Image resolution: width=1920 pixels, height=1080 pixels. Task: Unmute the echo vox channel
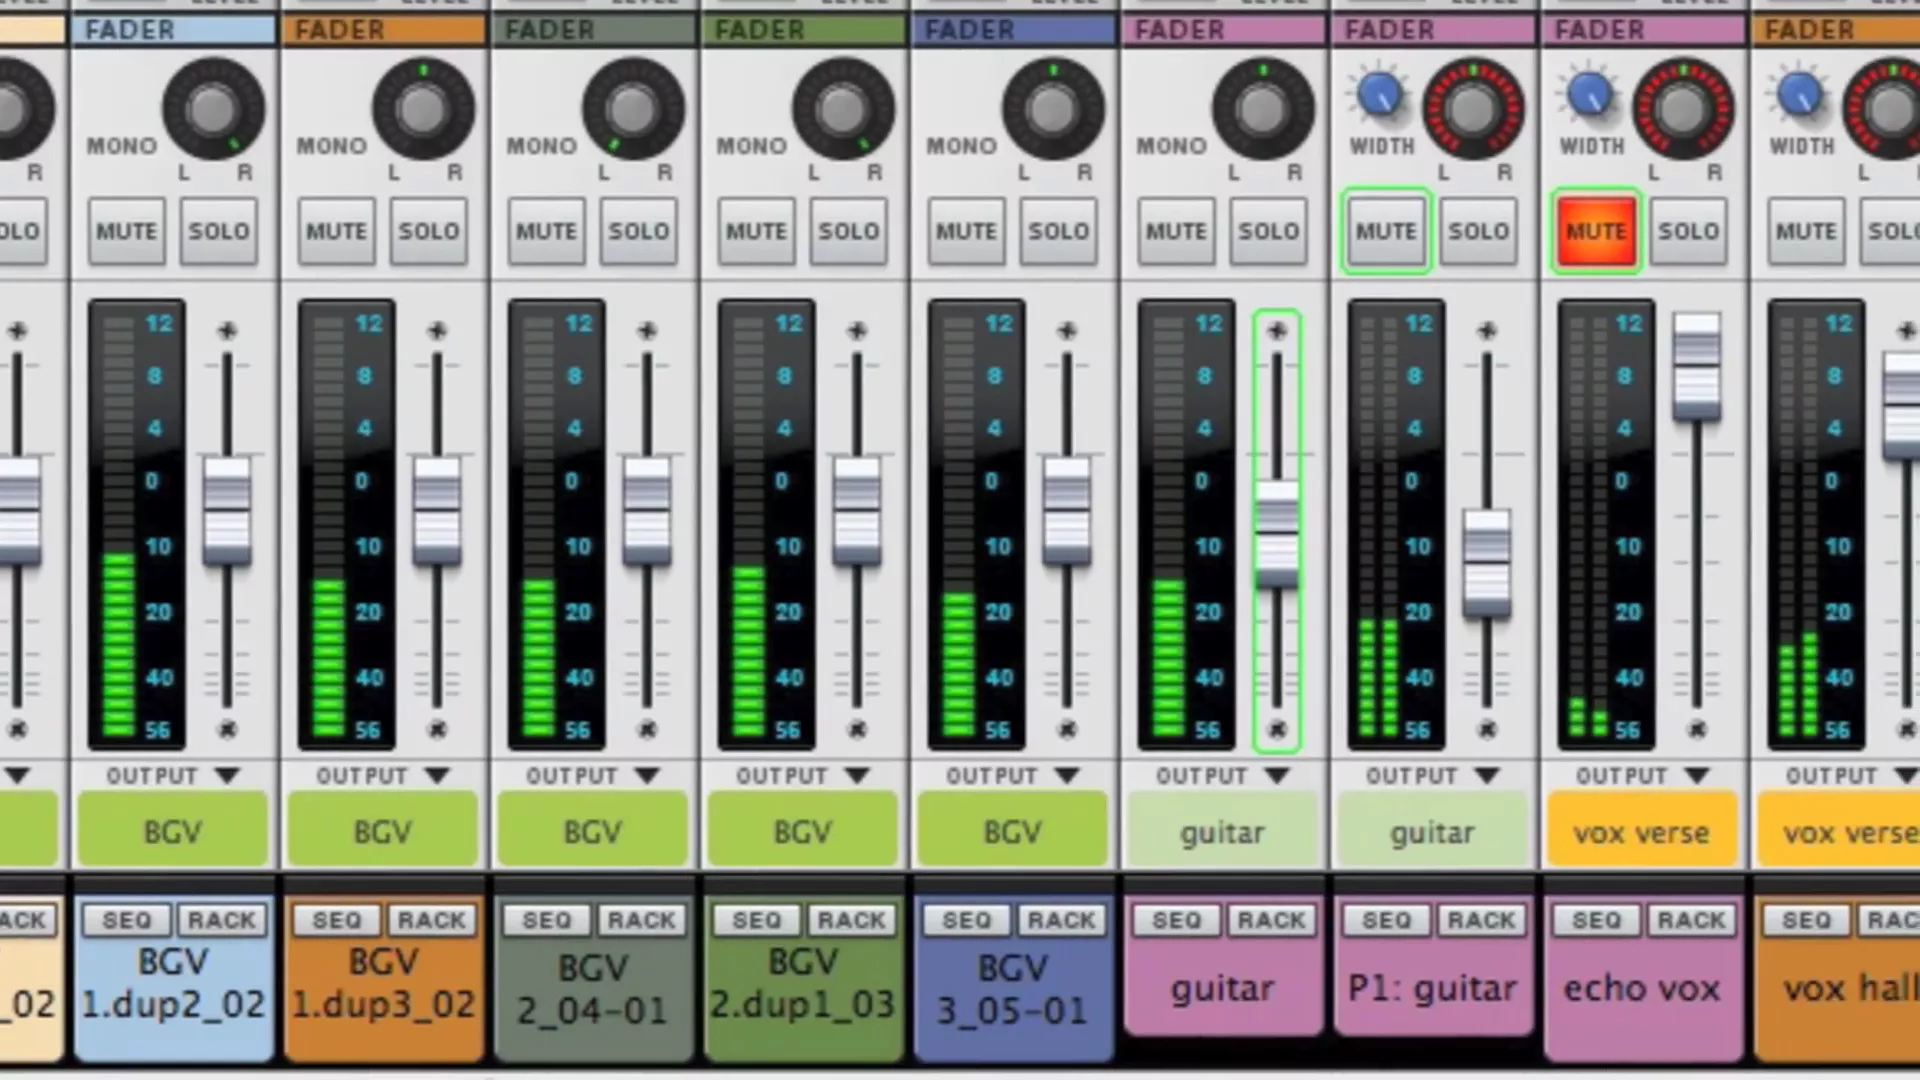point(1596,231)
